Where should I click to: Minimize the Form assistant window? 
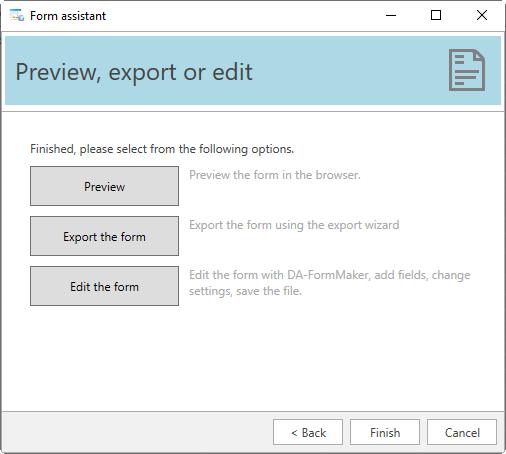coord(391,15)
